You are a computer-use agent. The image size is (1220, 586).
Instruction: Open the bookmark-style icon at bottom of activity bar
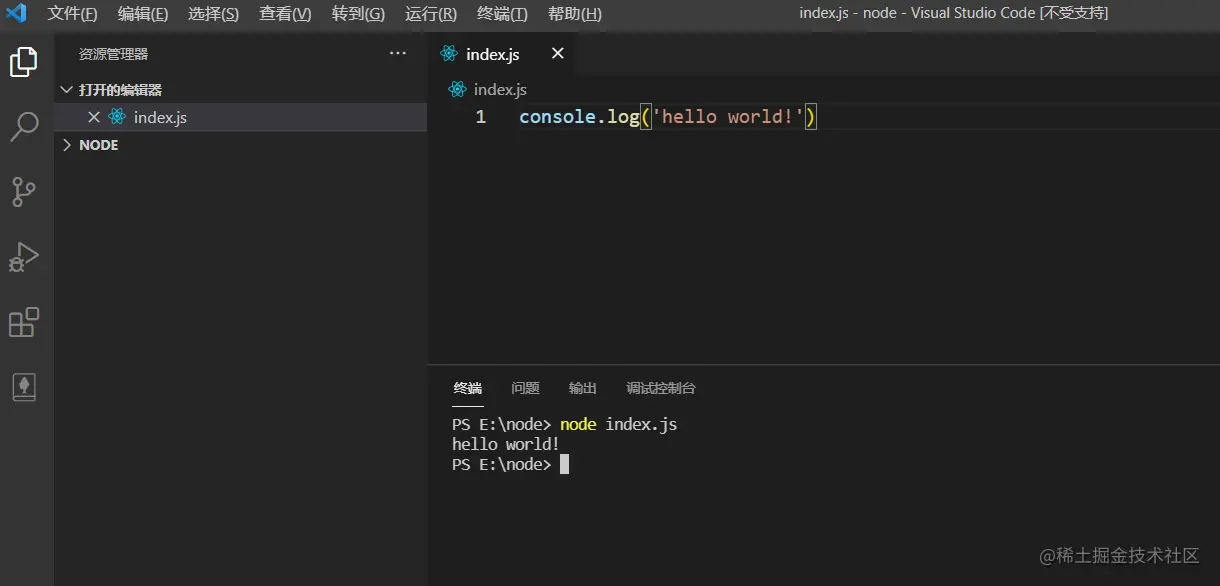tap(24, 387)
